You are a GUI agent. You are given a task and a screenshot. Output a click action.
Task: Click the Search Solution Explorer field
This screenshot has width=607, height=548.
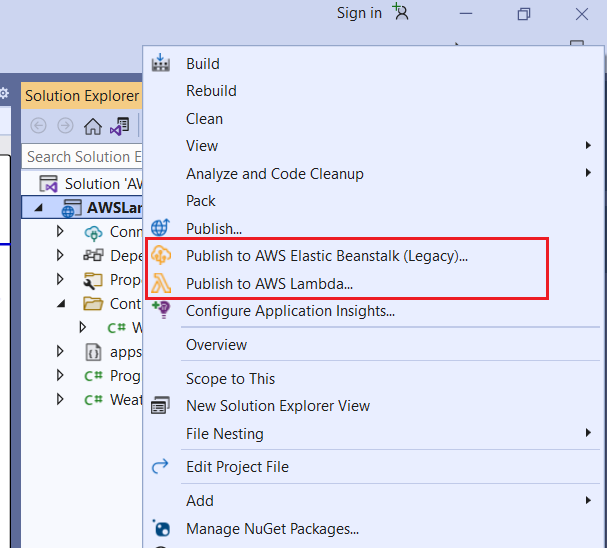[x=82, y=157]
